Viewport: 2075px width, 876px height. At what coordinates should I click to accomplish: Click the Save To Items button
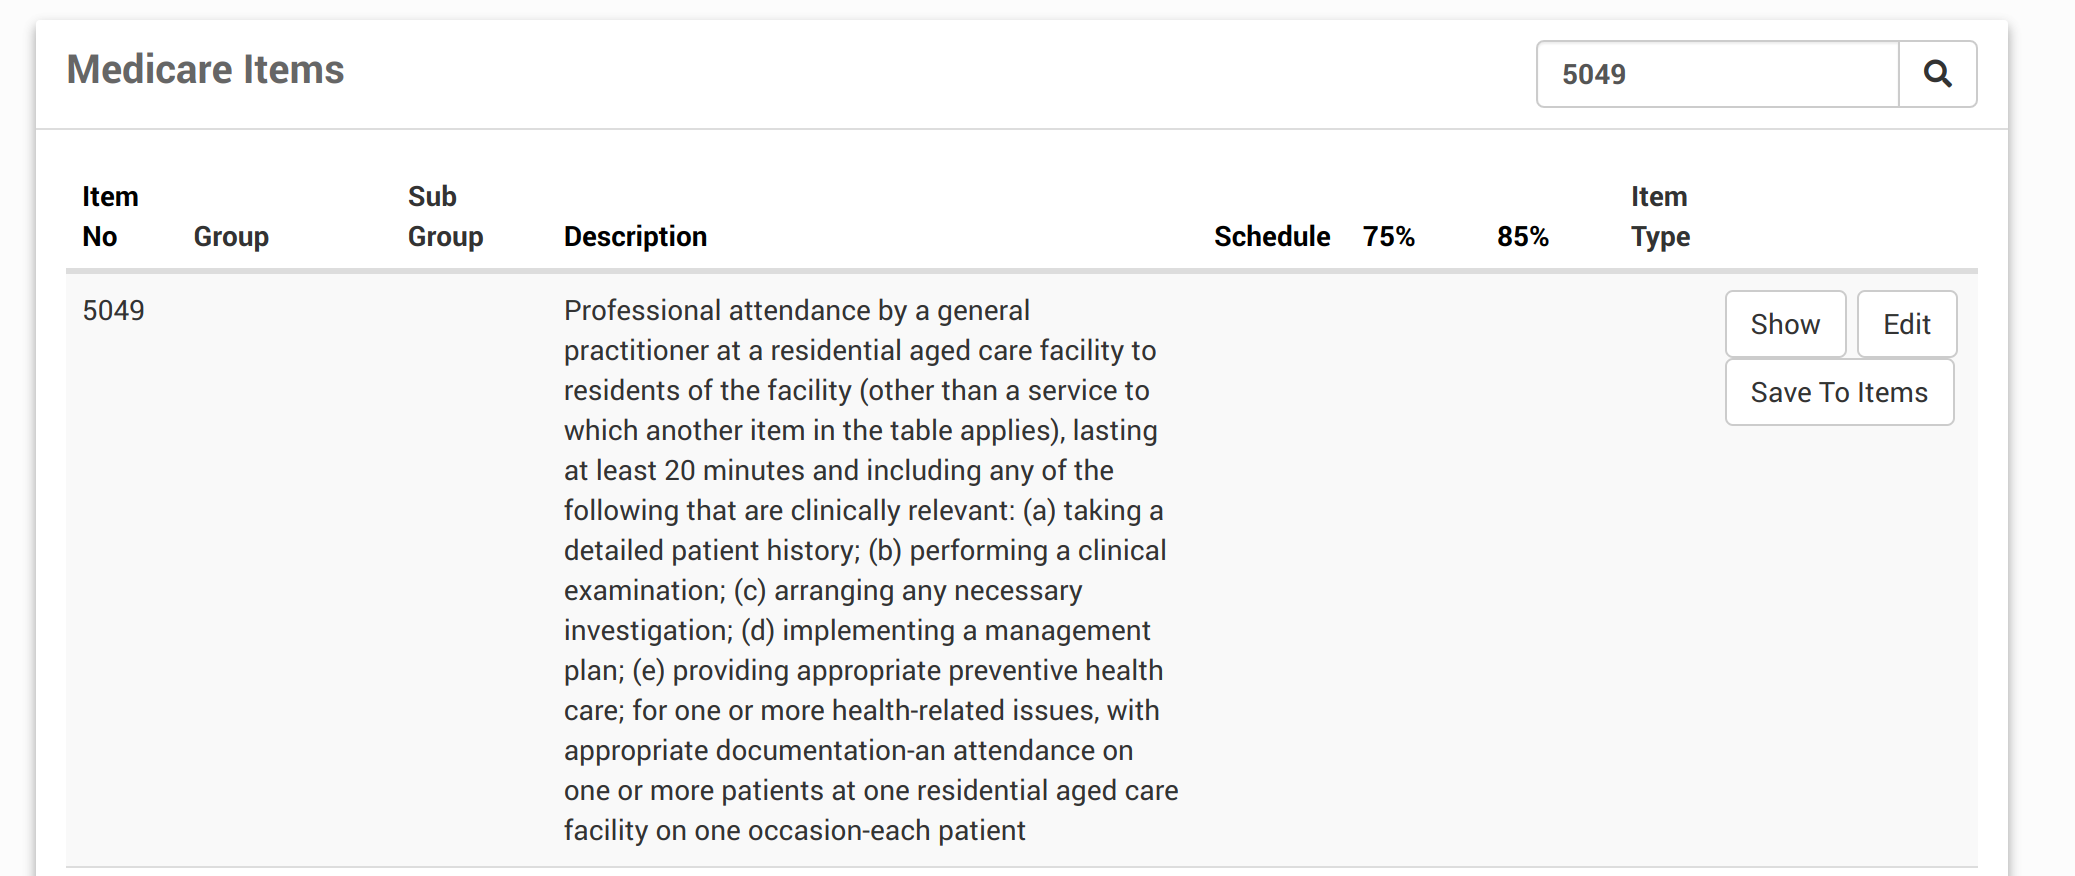click(x=1838, y=393)
